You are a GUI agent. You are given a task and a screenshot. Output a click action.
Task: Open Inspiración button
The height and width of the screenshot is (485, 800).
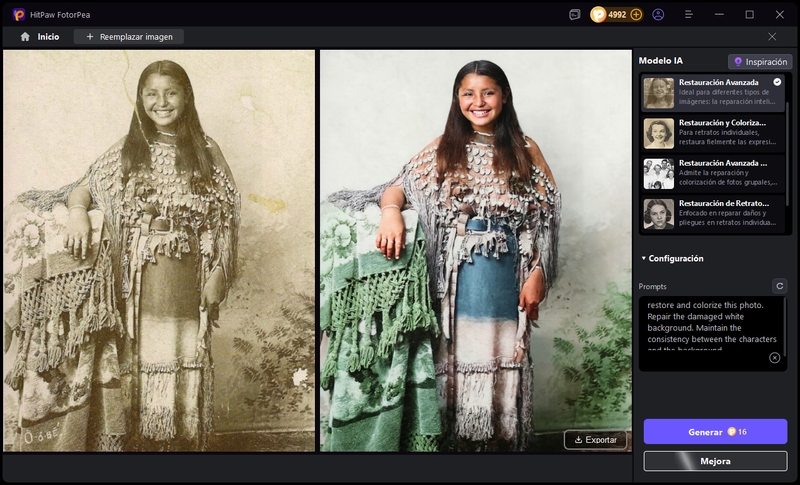[x=760, y=62]
